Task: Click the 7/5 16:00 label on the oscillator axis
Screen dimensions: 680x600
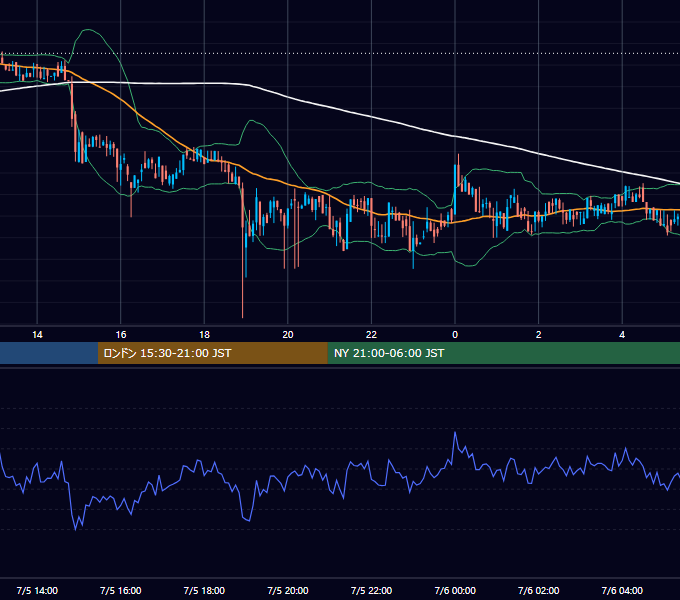Action: click(121, 590)
